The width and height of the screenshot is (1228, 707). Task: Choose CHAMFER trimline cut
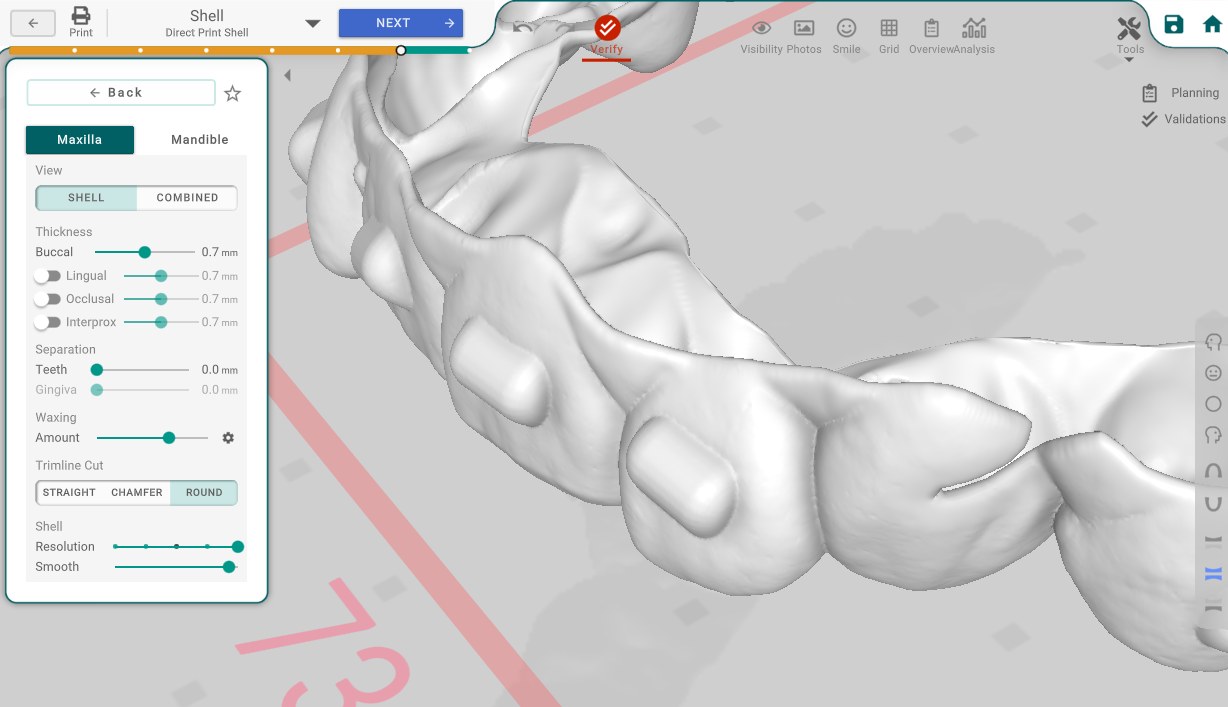click(x=137, y=493)
